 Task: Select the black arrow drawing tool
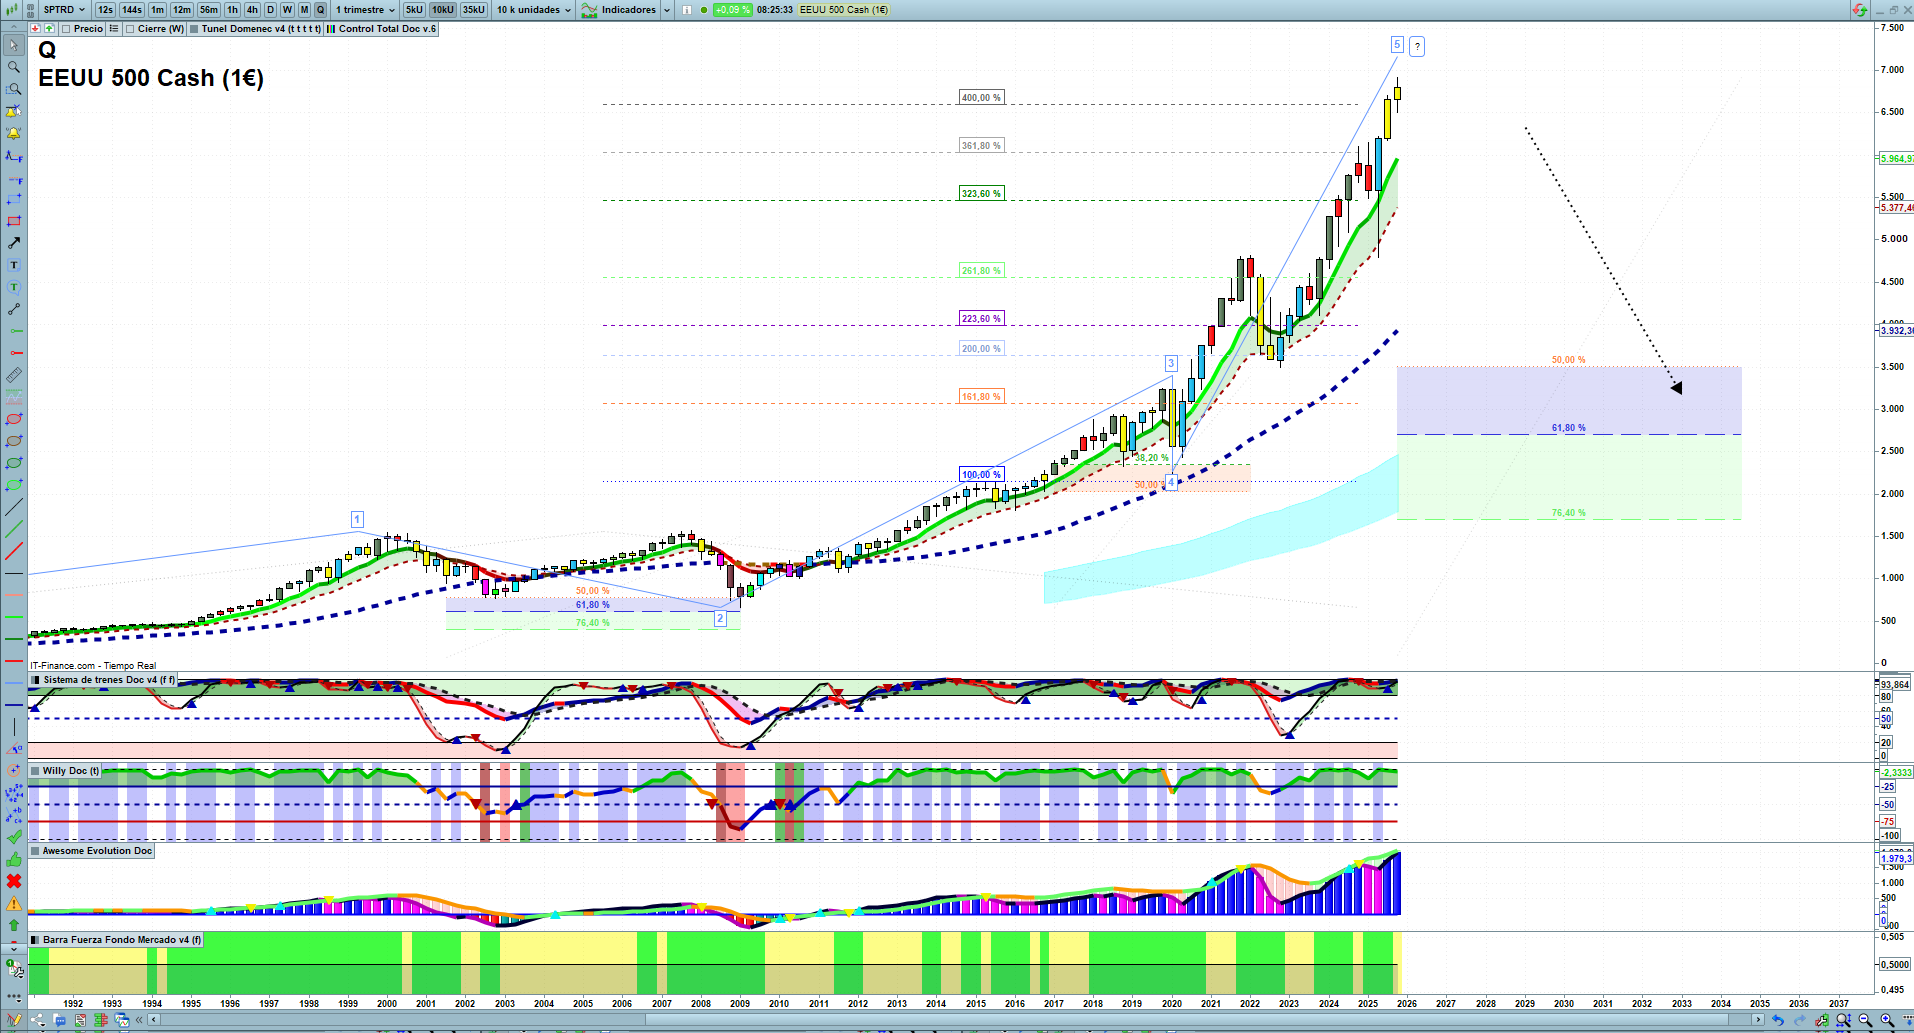click(14, 243)
